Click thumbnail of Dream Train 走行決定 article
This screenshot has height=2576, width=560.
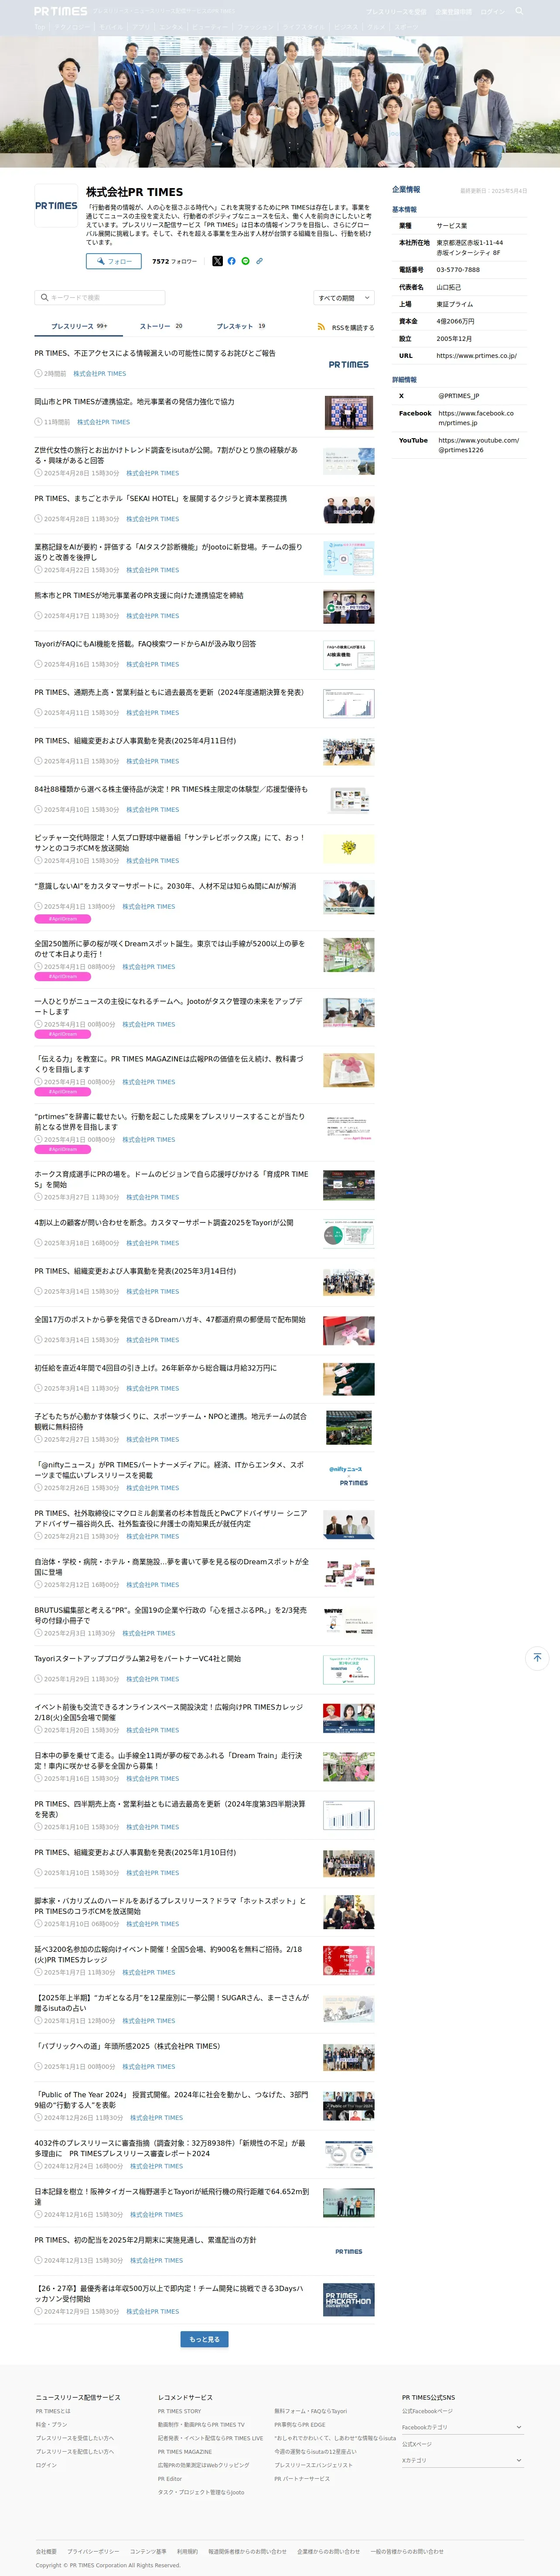point(349,1767)
